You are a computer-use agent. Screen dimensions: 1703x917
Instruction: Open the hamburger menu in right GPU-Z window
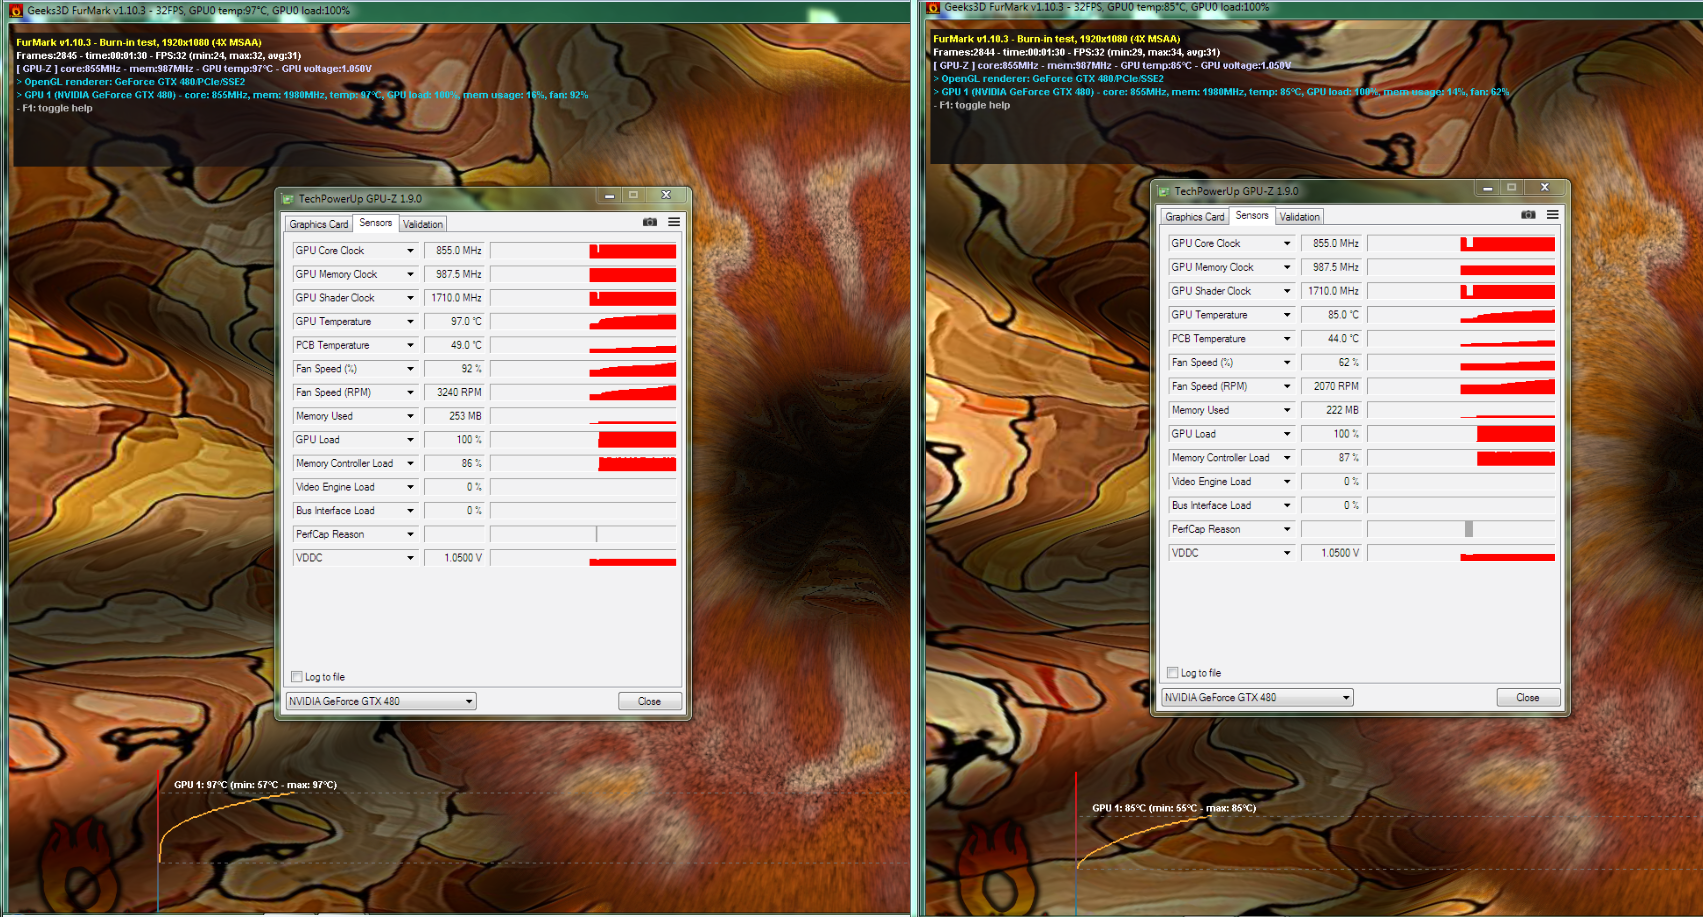1552,215
